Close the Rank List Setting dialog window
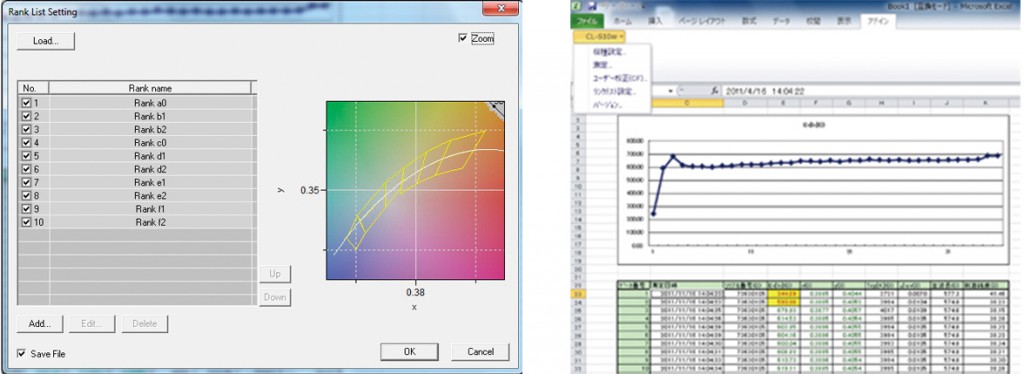Screen dimensions: 1024x374 [501, 8]
